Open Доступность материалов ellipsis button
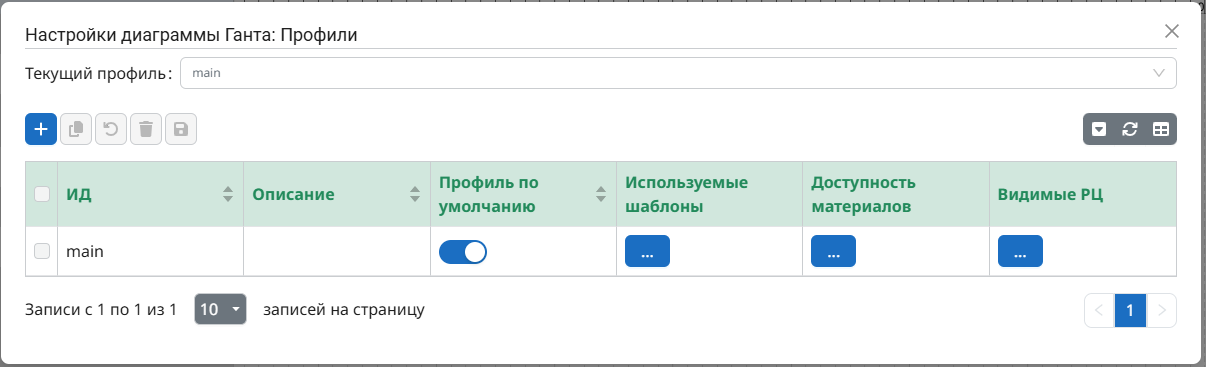This screenshot has height=367, width=1206. pos(833,252)
